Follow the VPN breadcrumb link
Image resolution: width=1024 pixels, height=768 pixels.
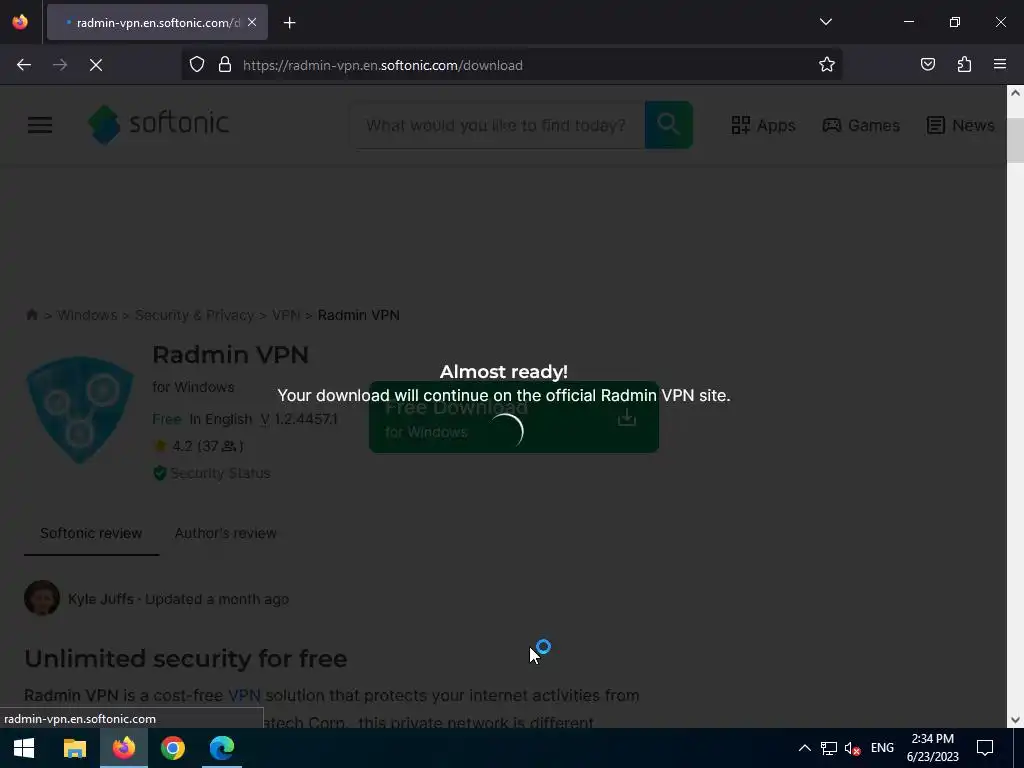tap(285, 315)
